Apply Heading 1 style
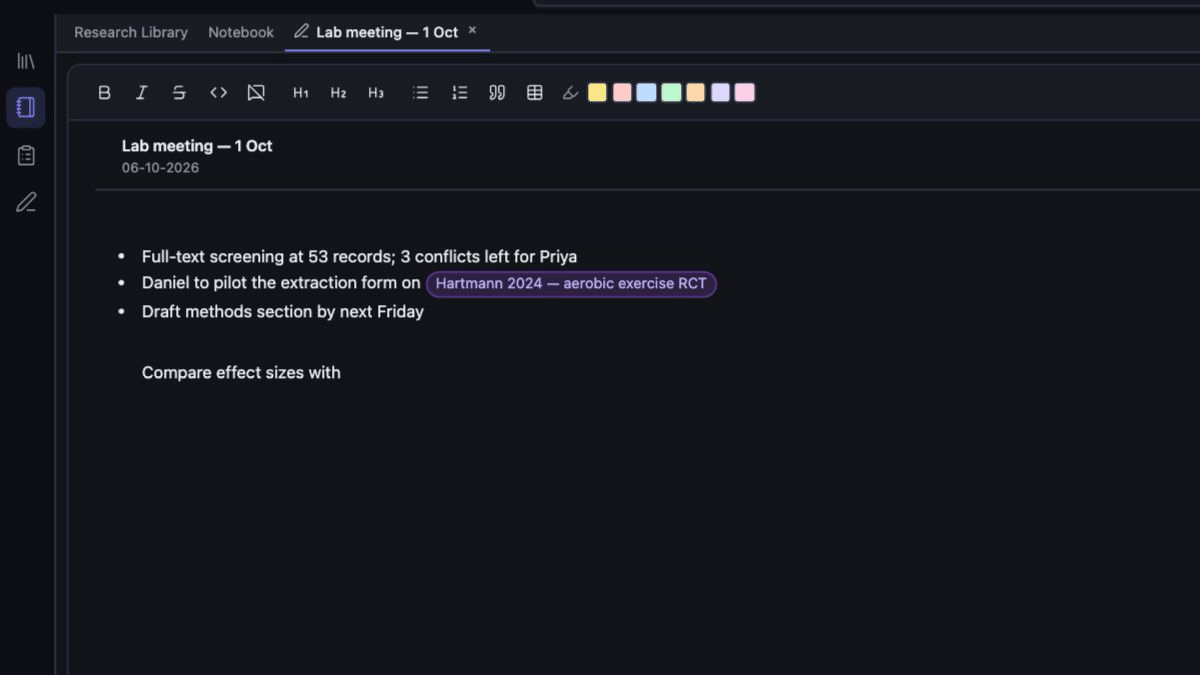The image size is (1200, 675). [x=300, y=93]
